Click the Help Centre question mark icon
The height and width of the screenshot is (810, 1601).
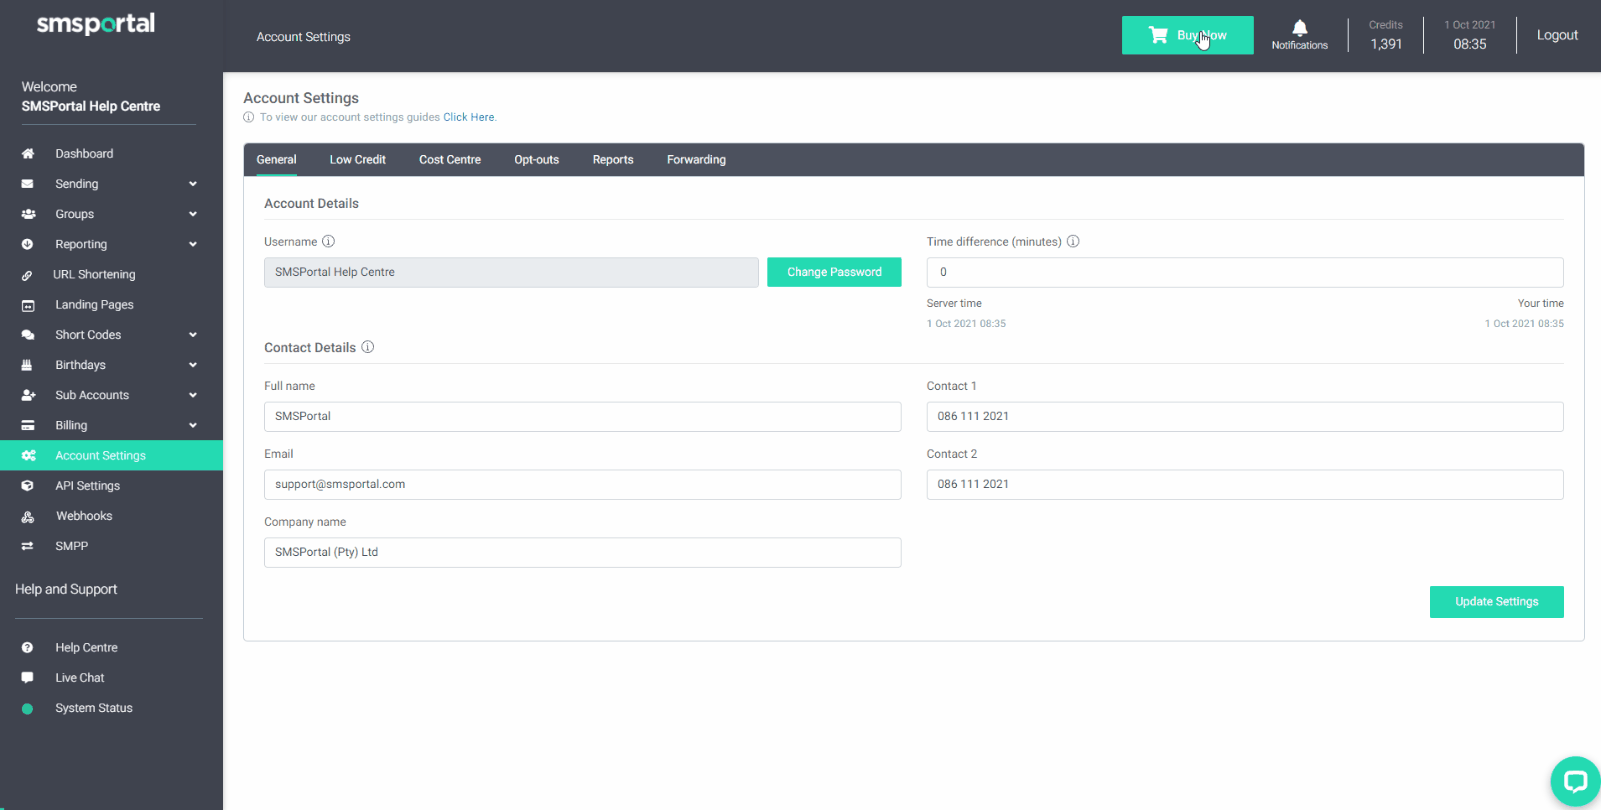coord(28,648)
